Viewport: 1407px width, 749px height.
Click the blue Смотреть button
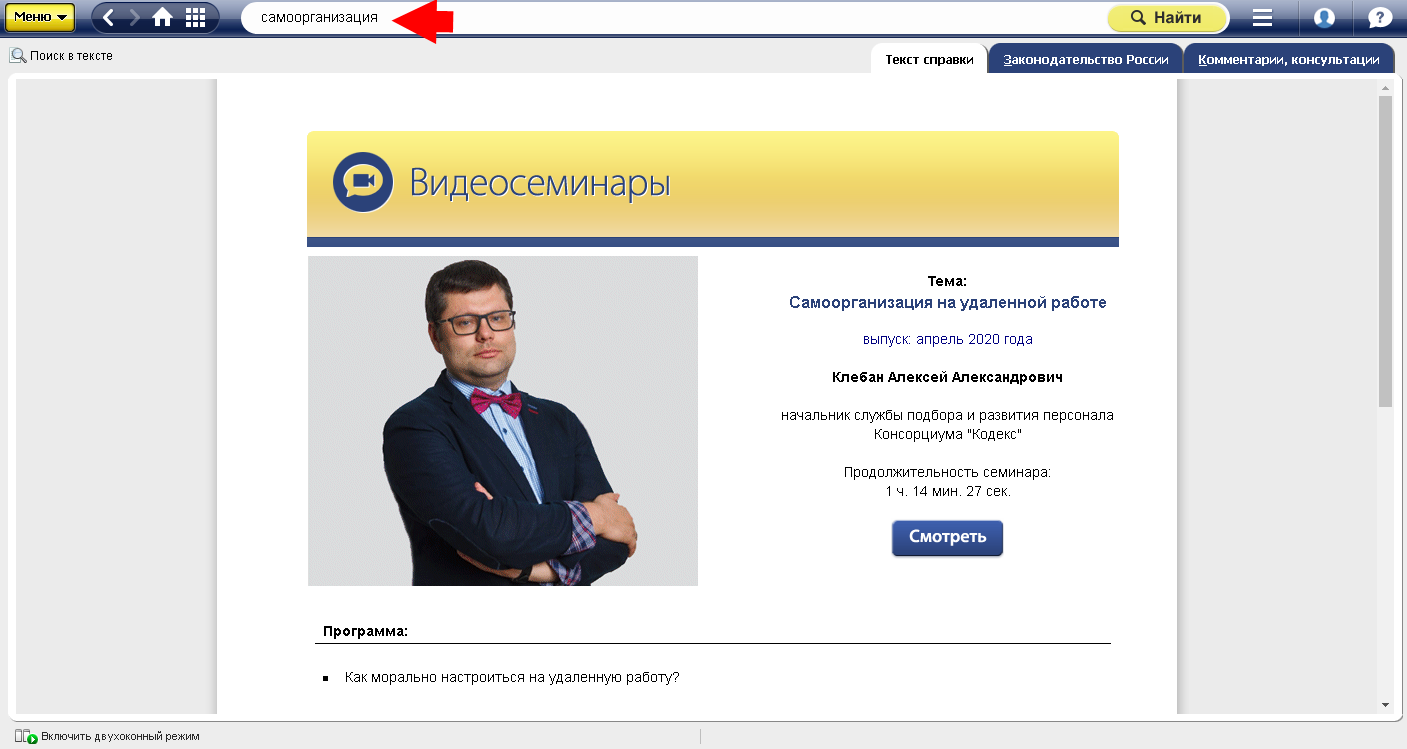[947, 537]
